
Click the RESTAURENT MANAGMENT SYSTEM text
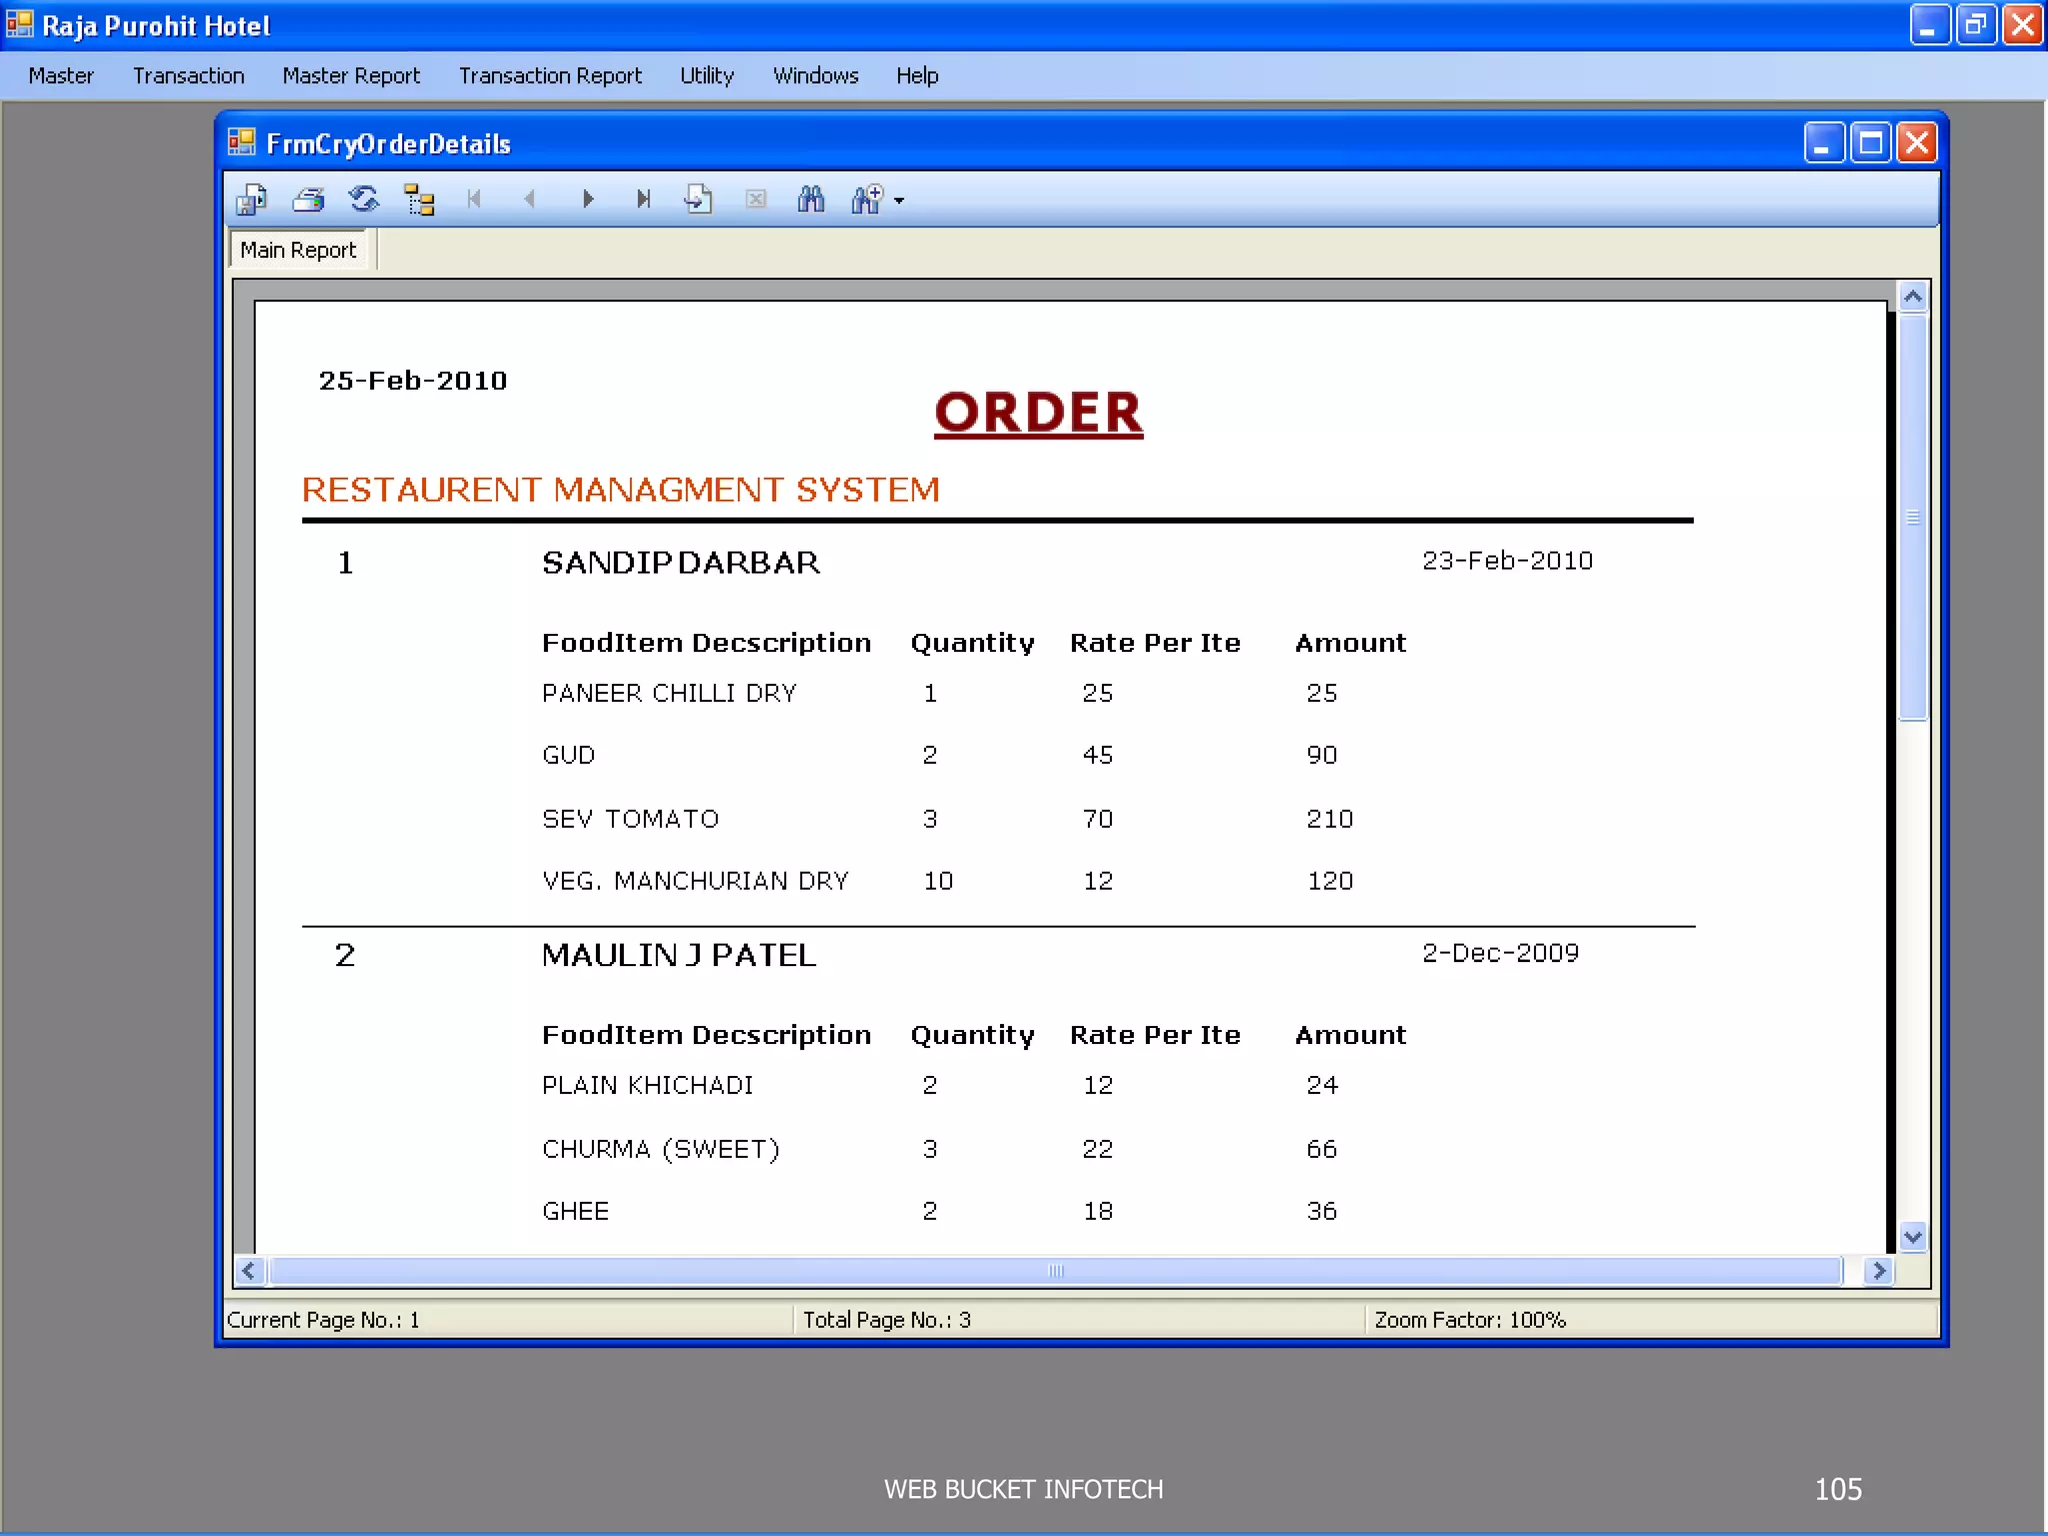coord(621,490)
